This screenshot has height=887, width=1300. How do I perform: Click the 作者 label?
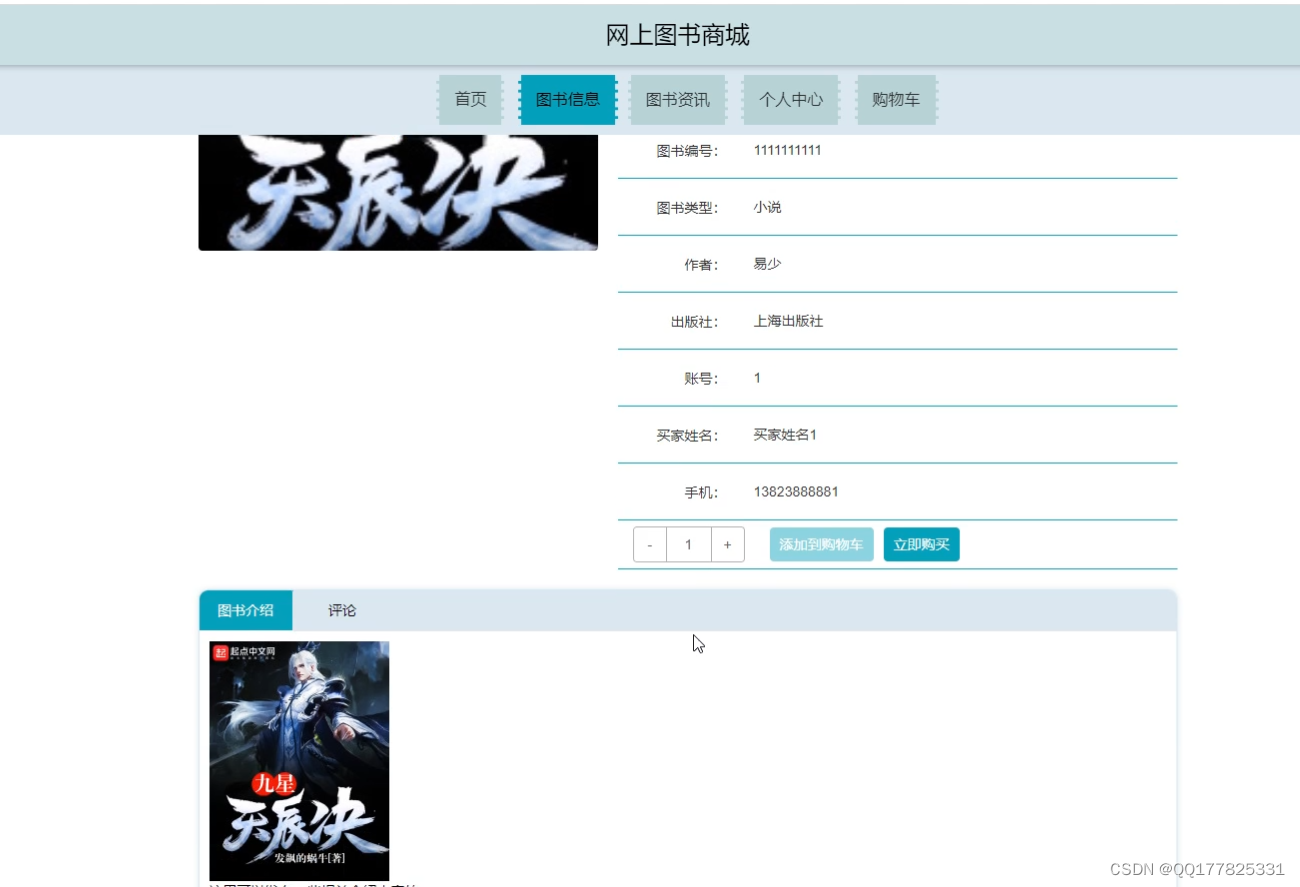701,265
